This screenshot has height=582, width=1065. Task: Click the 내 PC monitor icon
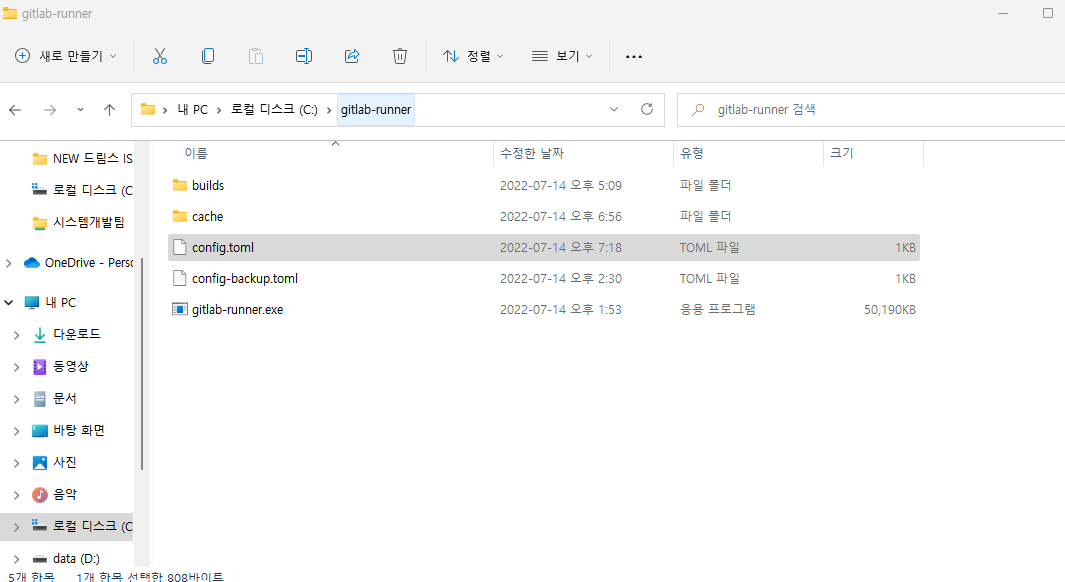click(x=32, y=303)
